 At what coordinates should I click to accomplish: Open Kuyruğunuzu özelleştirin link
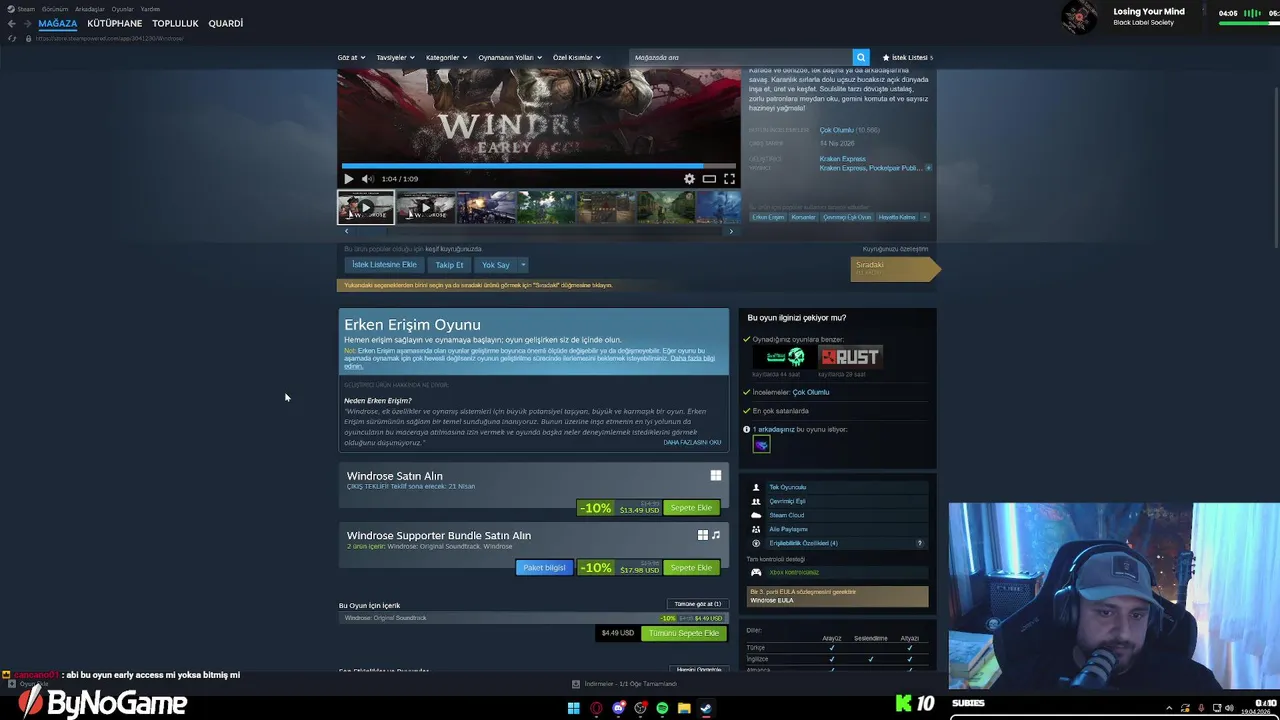(x=895, y=249)
